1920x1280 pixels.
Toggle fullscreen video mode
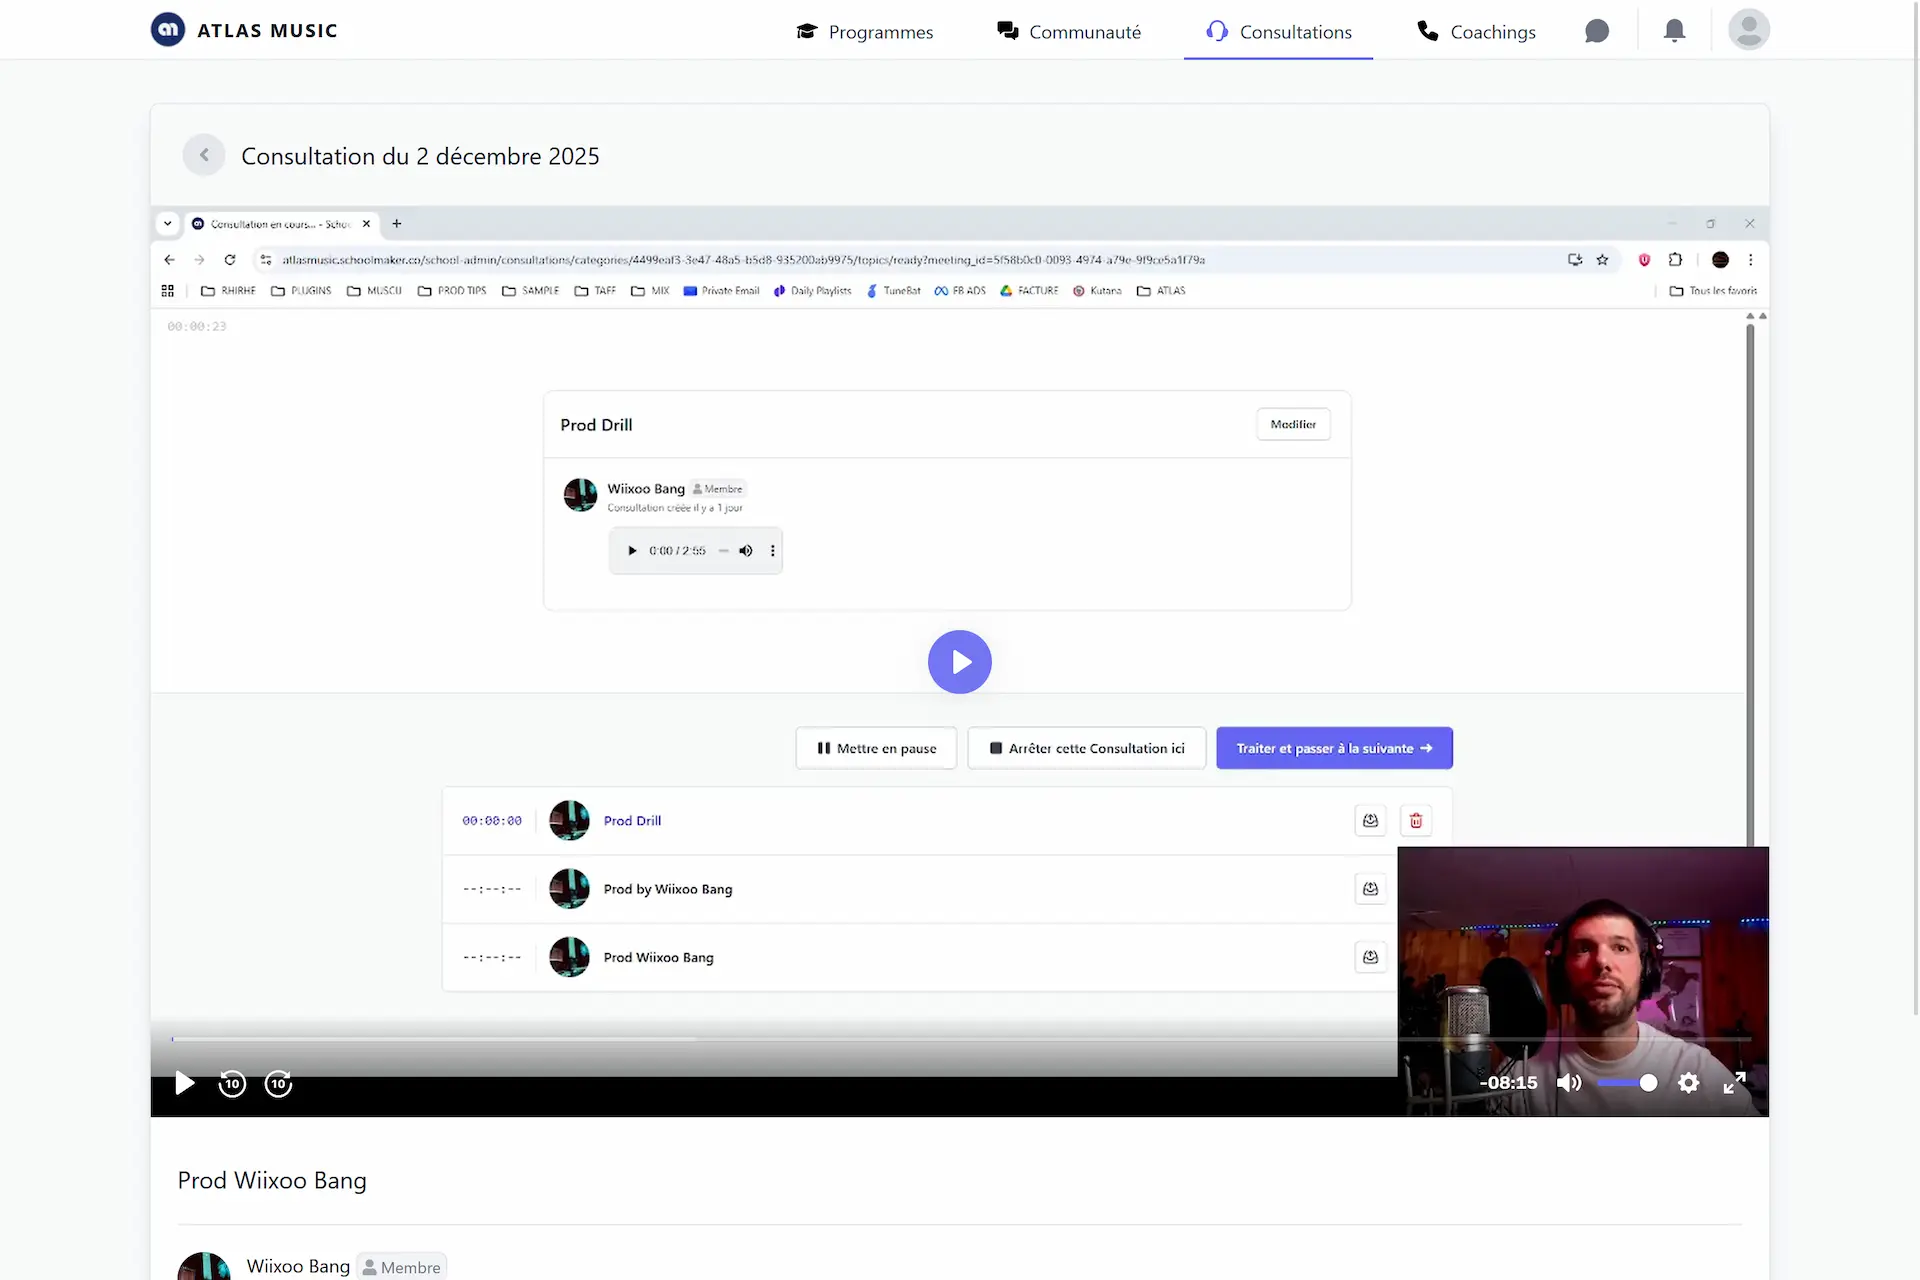click(x=1735, y=1083)
